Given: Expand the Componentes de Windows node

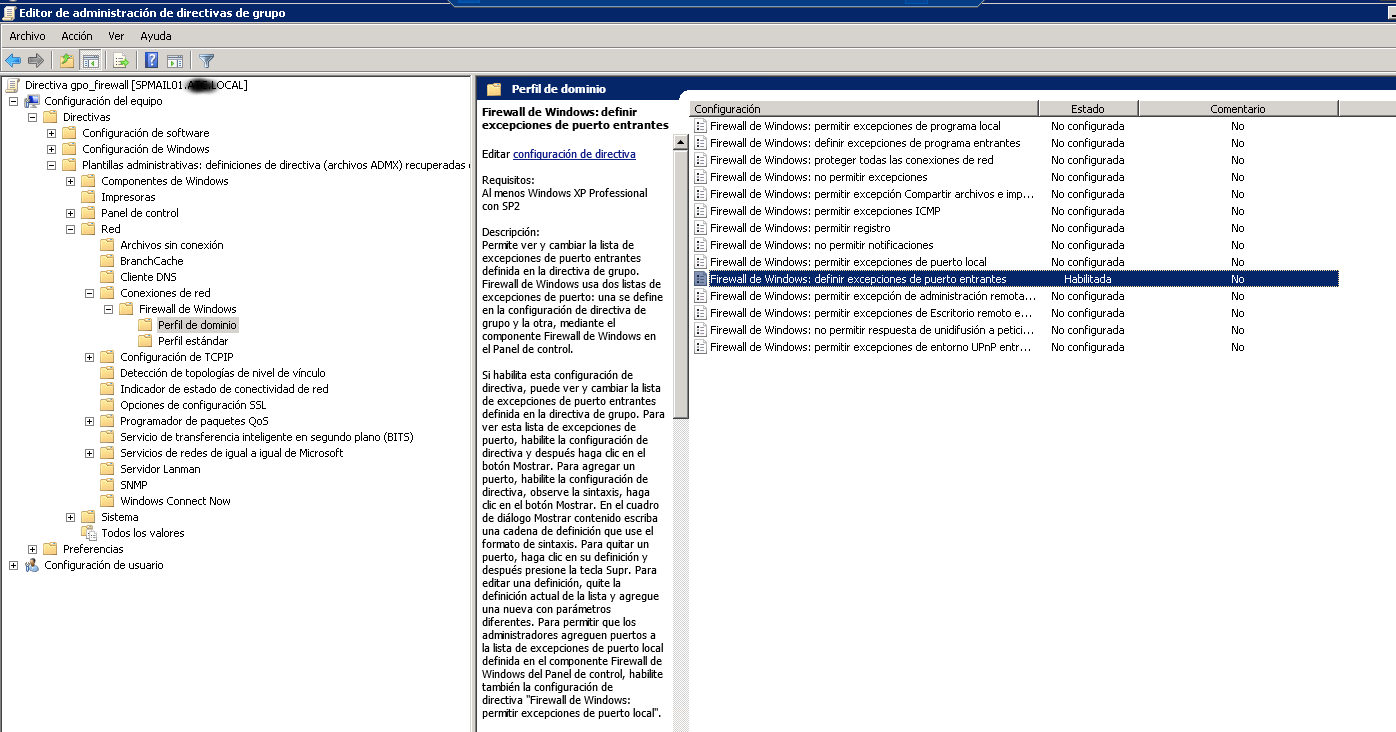Looking at the screenshot, I should (x=71, y=181).
